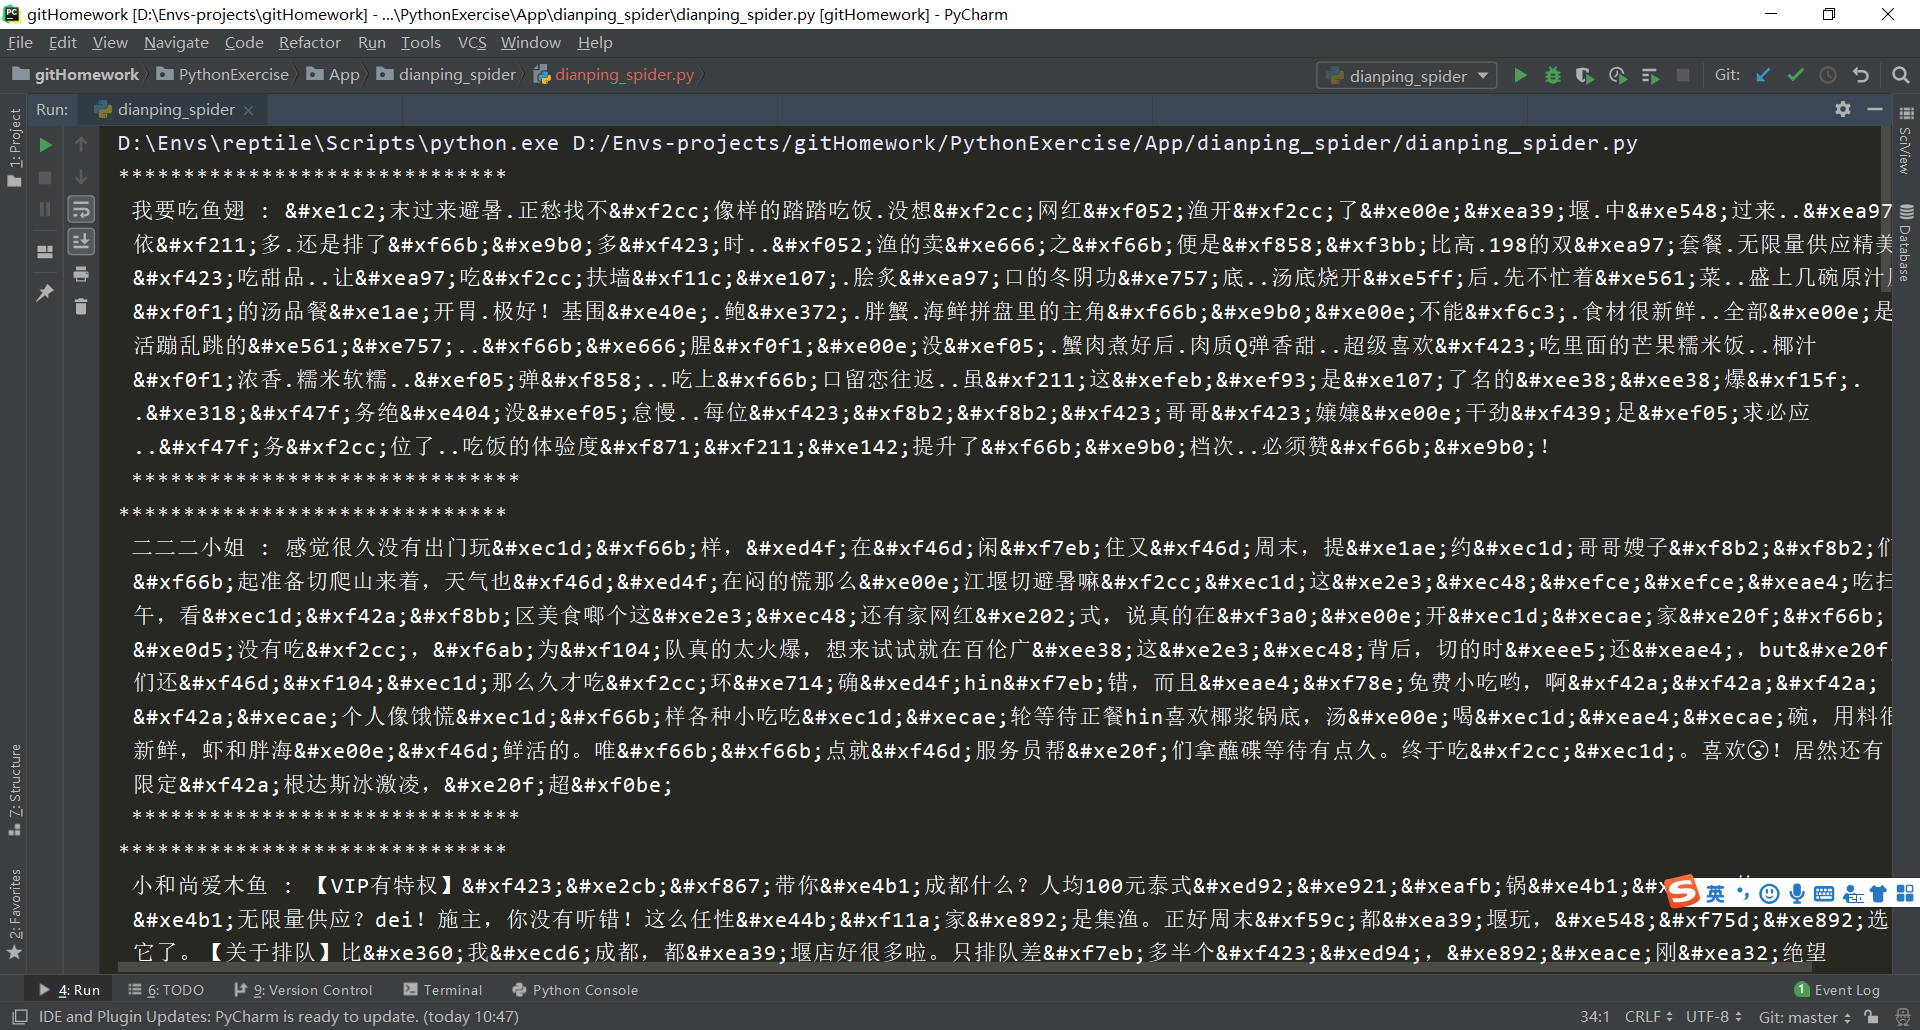Viewport: 1920px width, 1030px height.
Task: Open the SciView tool window on the right
Action: pyautogui.click(x=1906, y=140)
